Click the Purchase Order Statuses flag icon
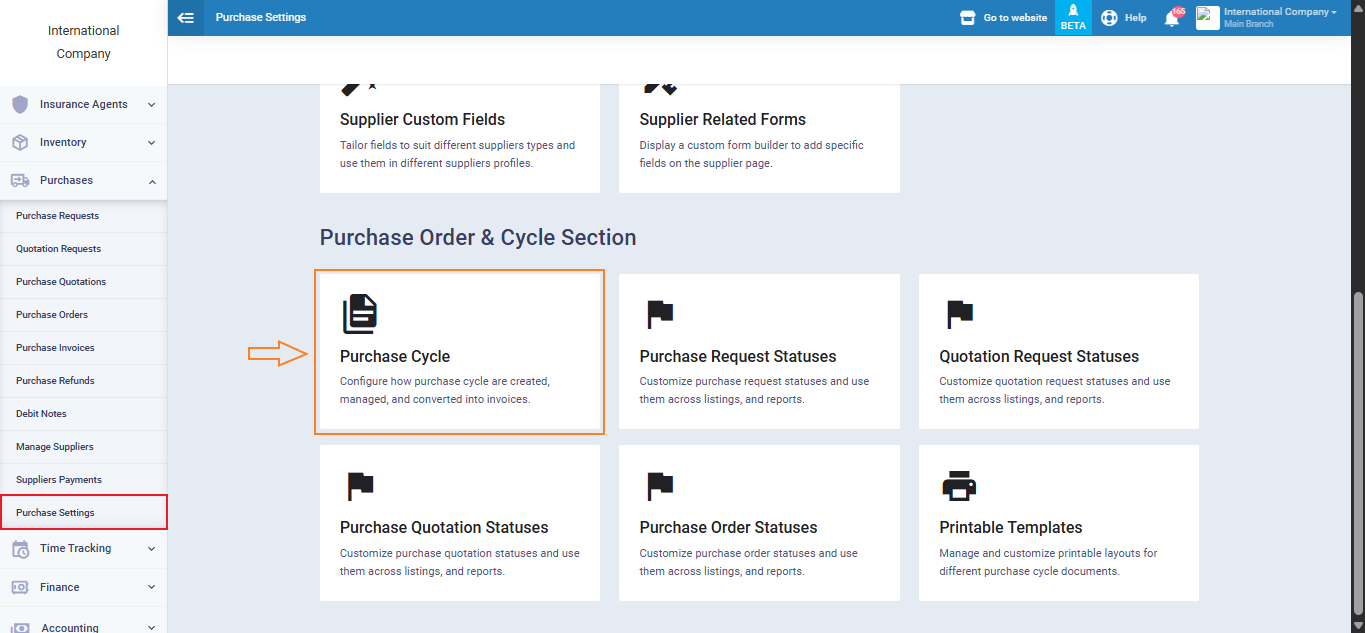The height and width of the screenshot is (633, 1365). pyautogui.click(x=660, y=486)
